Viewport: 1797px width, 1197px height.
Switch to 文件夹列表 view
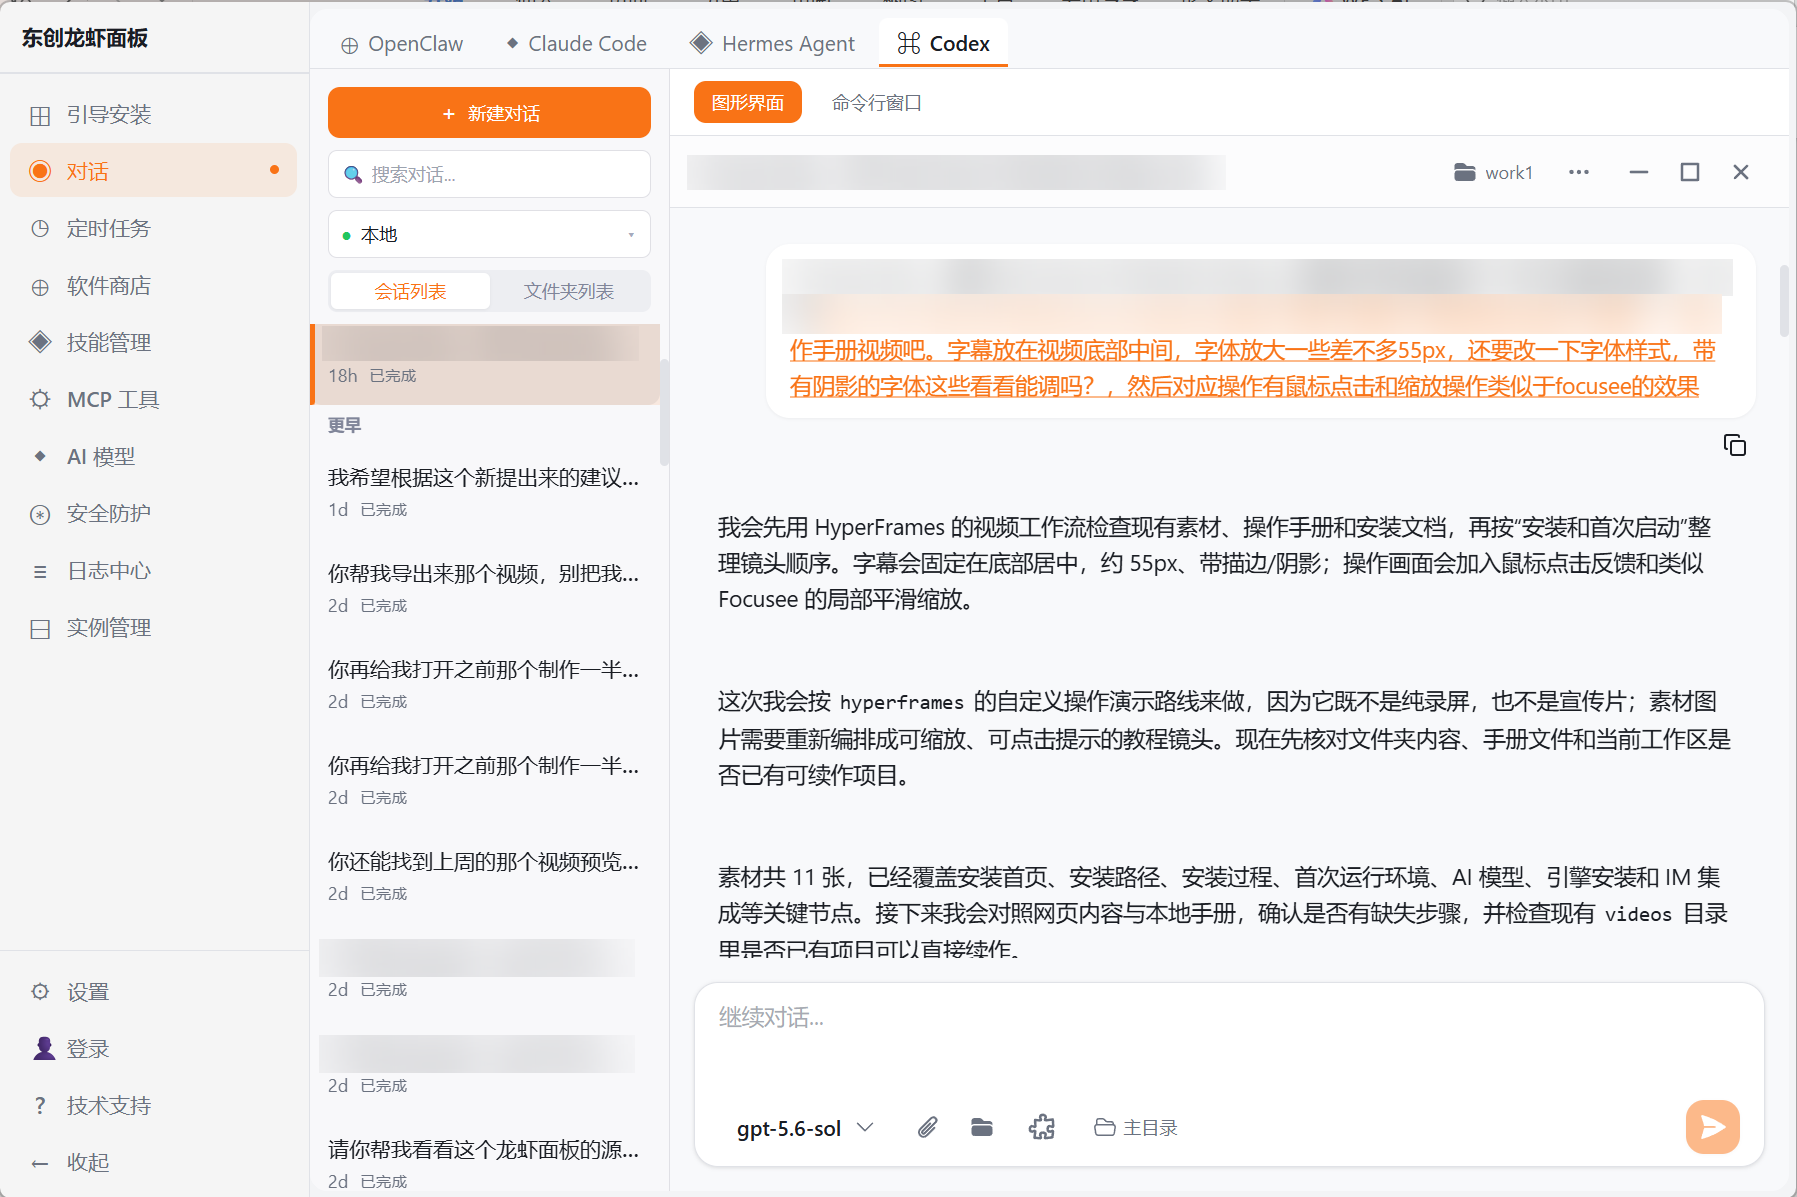point(569,291)
